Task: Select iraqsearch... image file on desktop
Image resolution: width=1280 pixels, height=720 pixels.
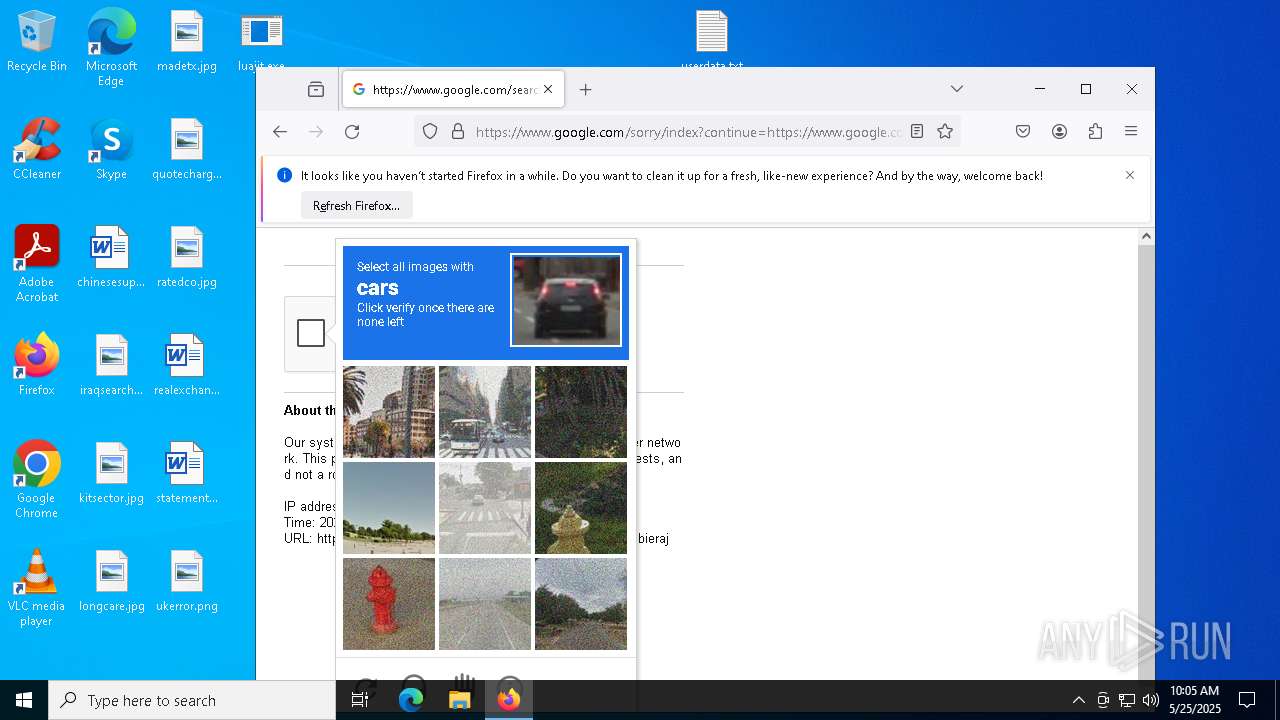Action: (111, 365)
